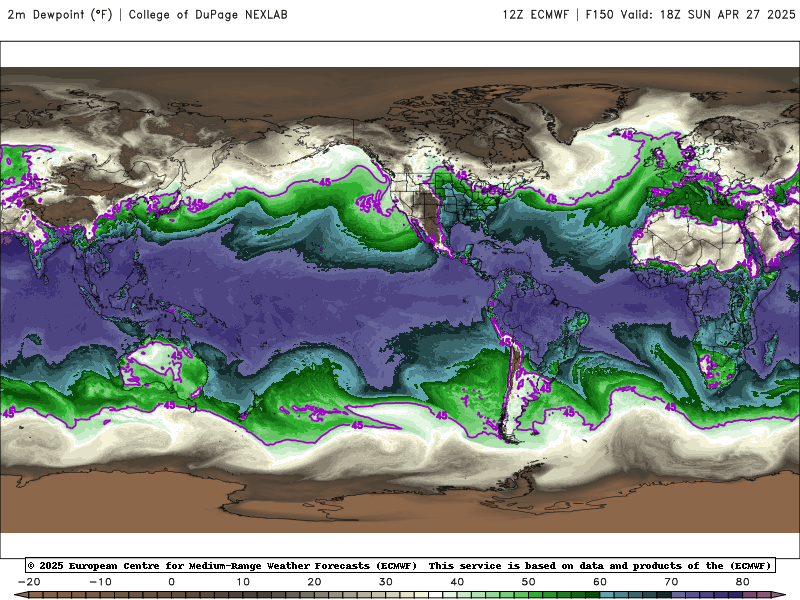Click the ECMWF copyright notice banner

tap(400, 565)
